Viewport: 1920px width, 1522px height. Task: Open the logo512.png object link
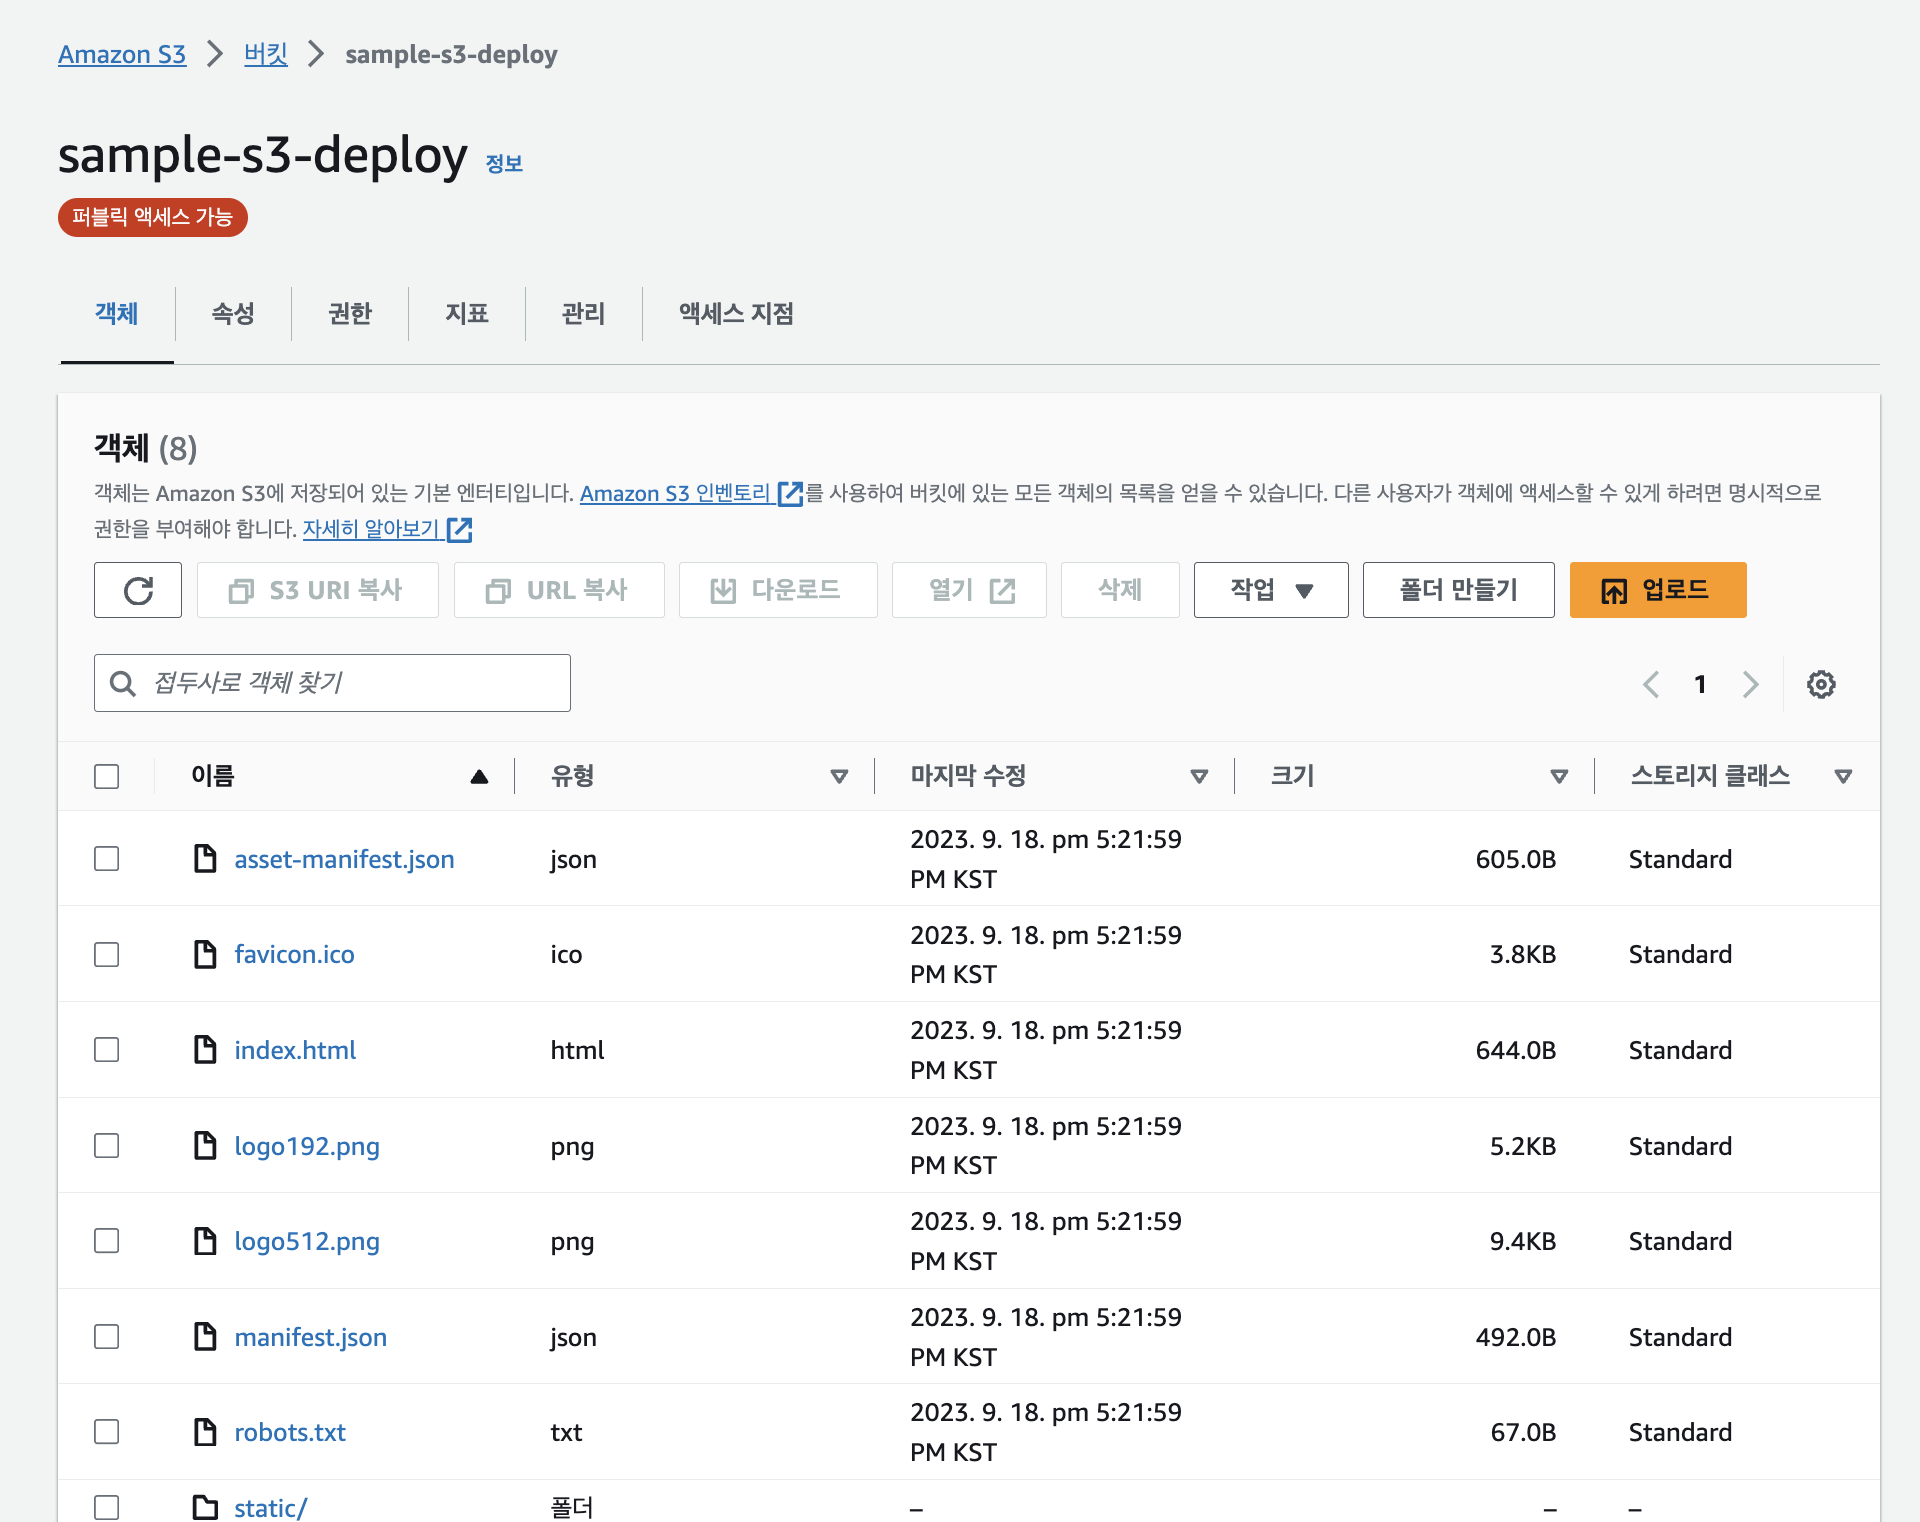tap(307, 1241)
